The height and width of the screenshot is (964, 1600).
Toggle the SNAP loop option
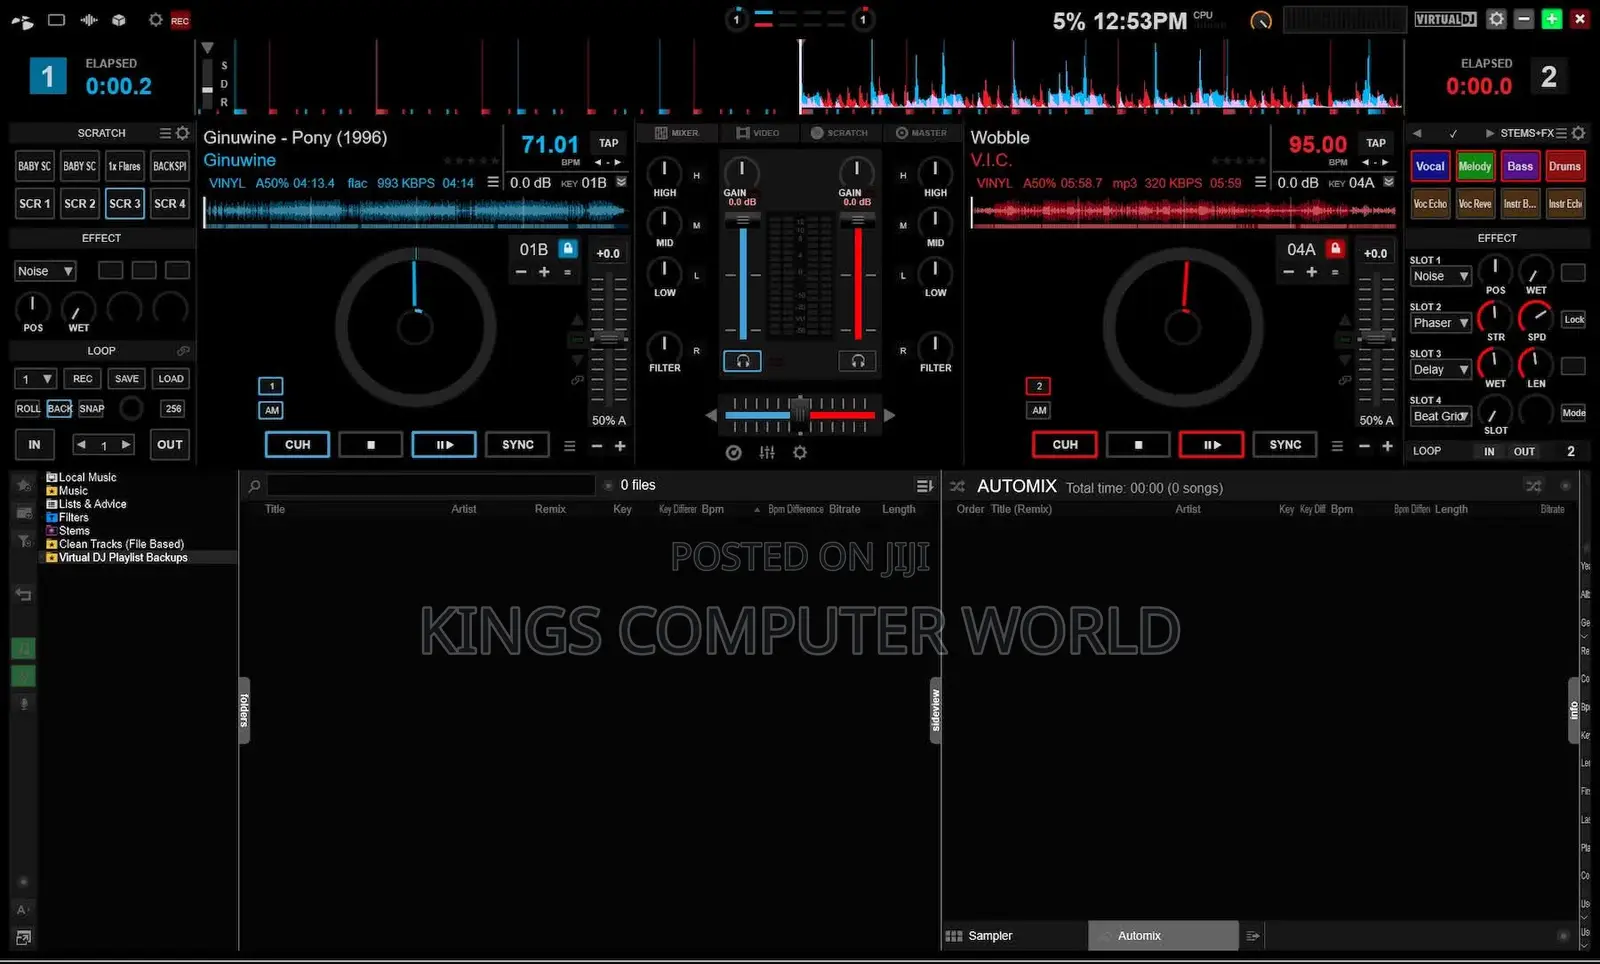point(92,409)
